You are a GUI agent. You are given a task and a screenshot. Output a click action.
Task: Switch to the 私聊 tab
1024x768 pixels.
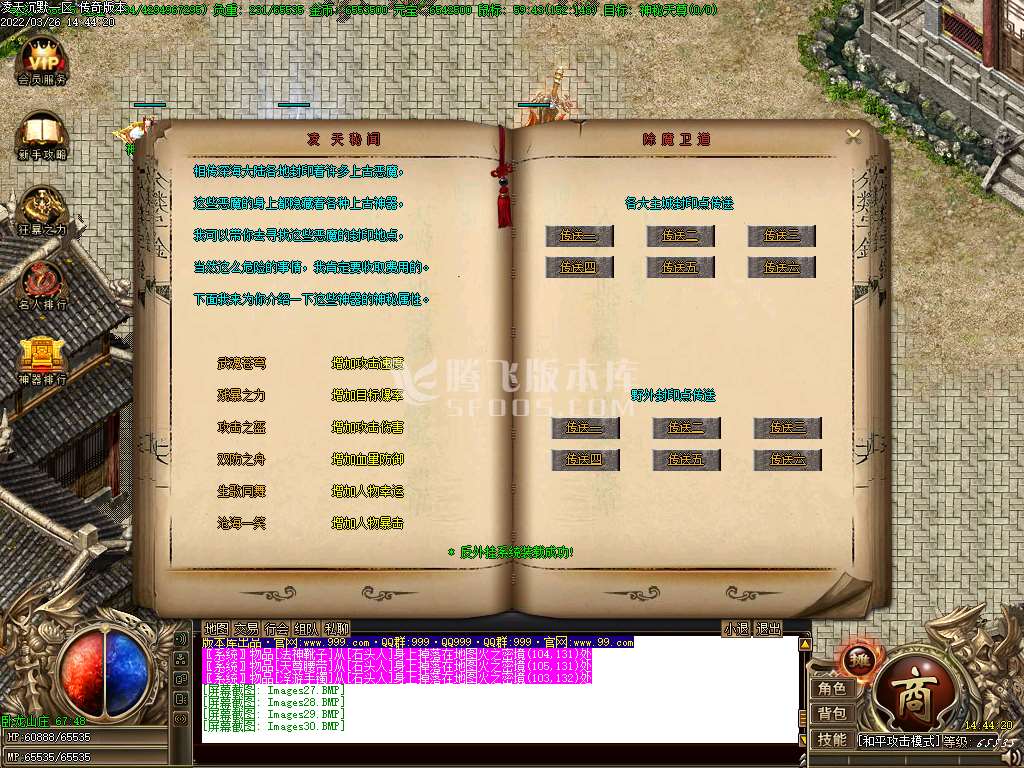click(x=336, y=628)
